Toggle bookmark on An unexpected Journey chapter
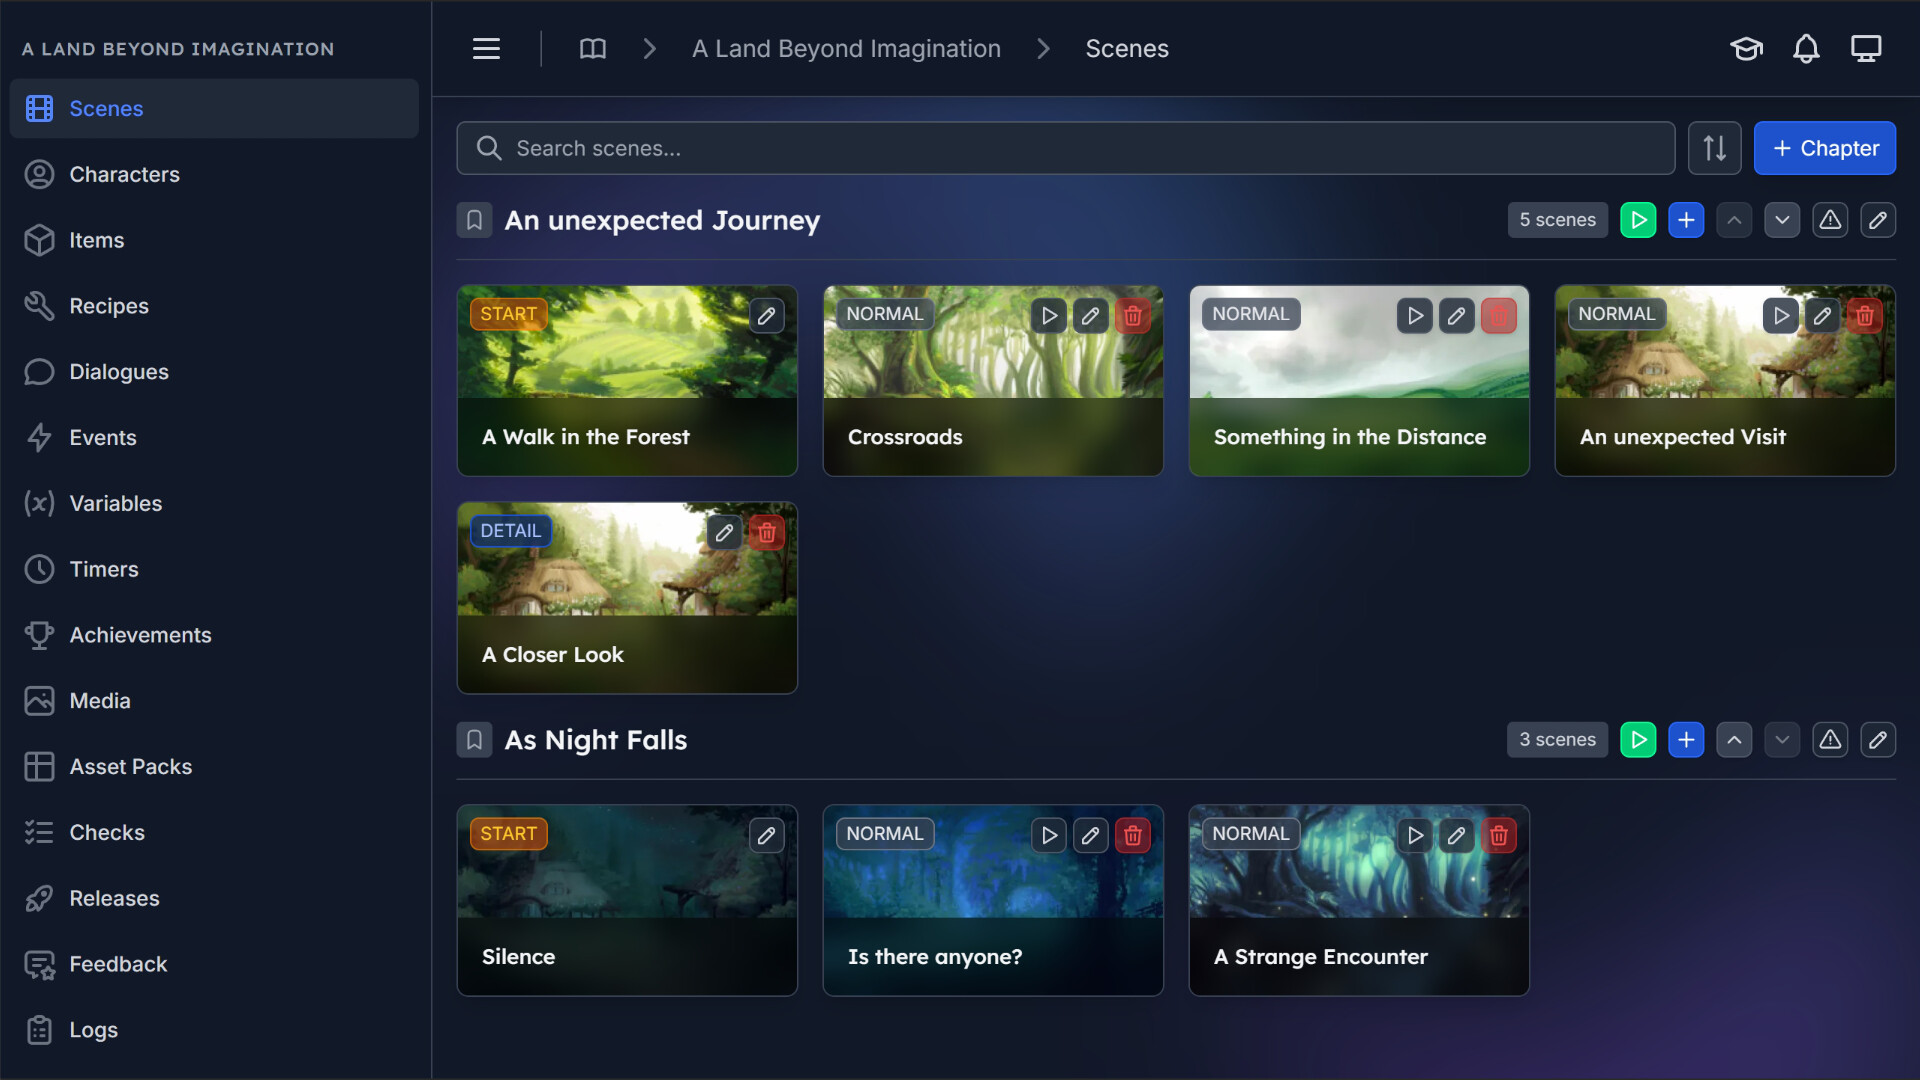The height and width of the screenshot is (1080, 1920). (x=474, y=220)
